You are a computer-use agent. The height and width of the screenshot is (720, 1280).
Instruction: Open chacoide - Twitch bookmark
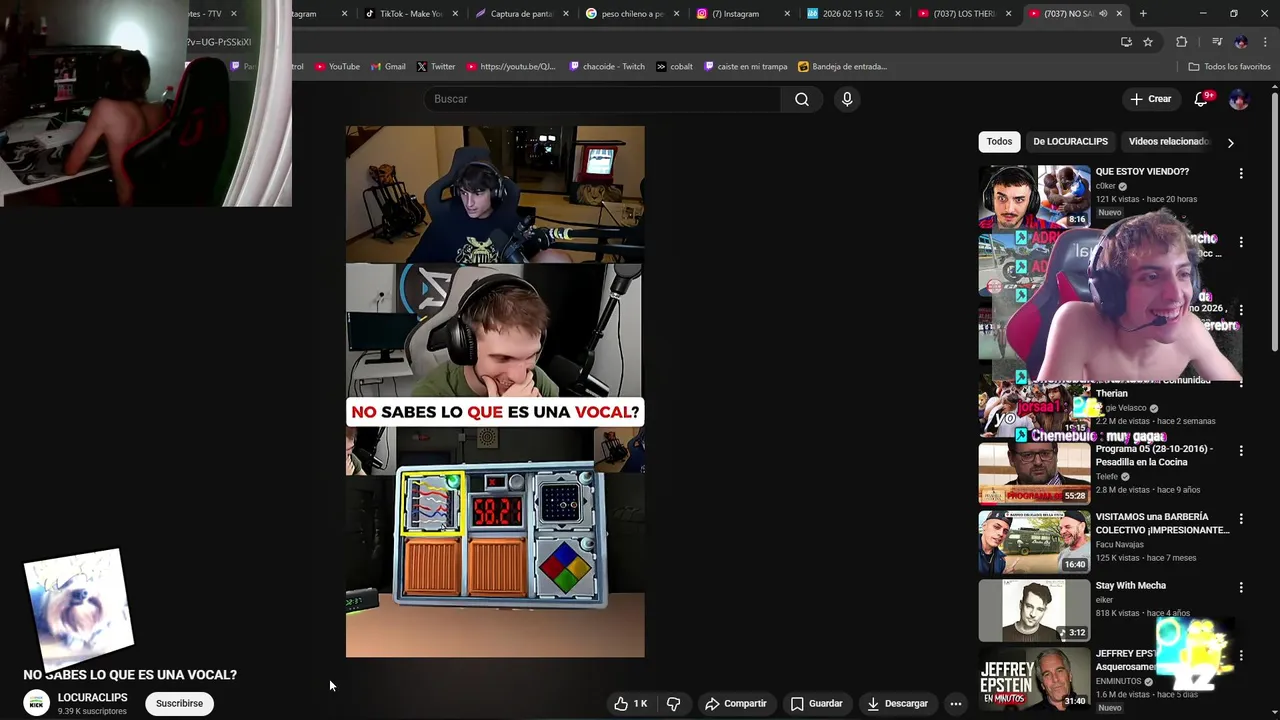click(x=607, y=67)
